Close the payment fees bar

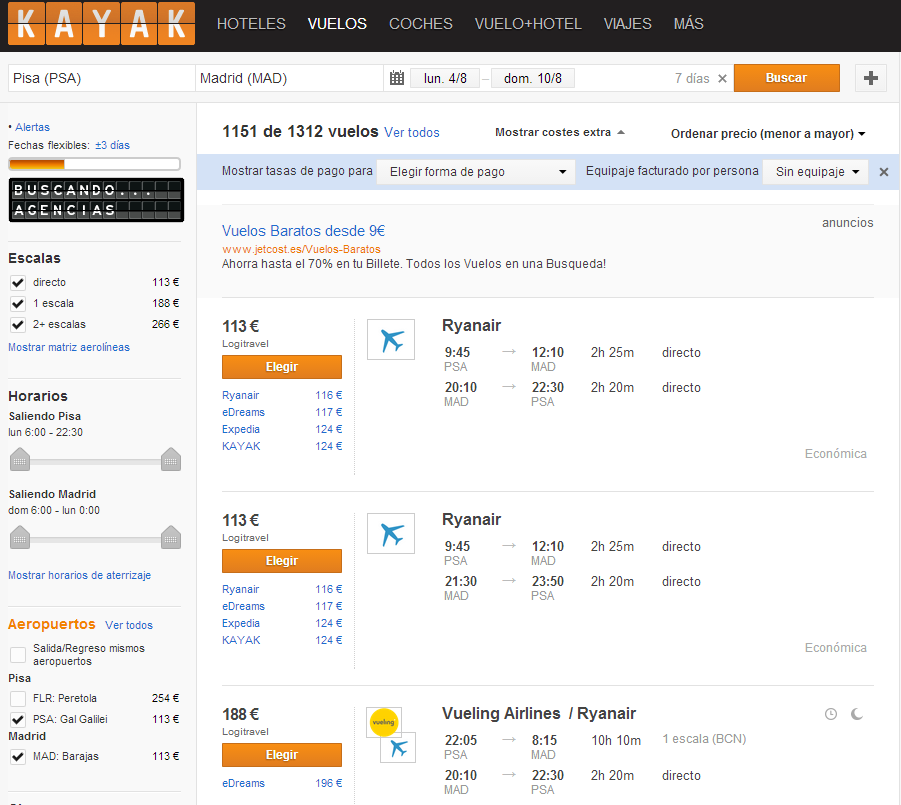coord(883,172)
